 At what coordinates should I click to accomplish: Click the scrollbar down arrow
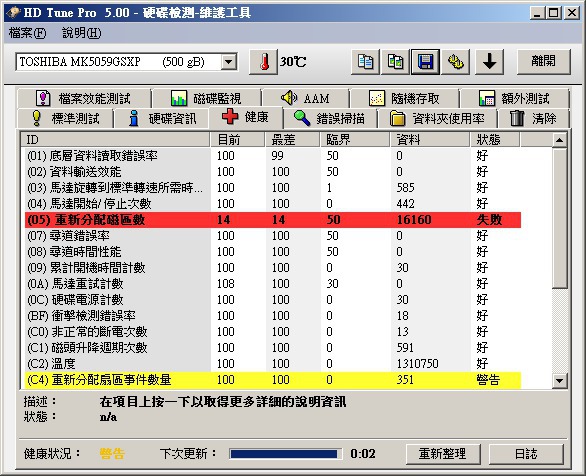click(x=559, y=380)
